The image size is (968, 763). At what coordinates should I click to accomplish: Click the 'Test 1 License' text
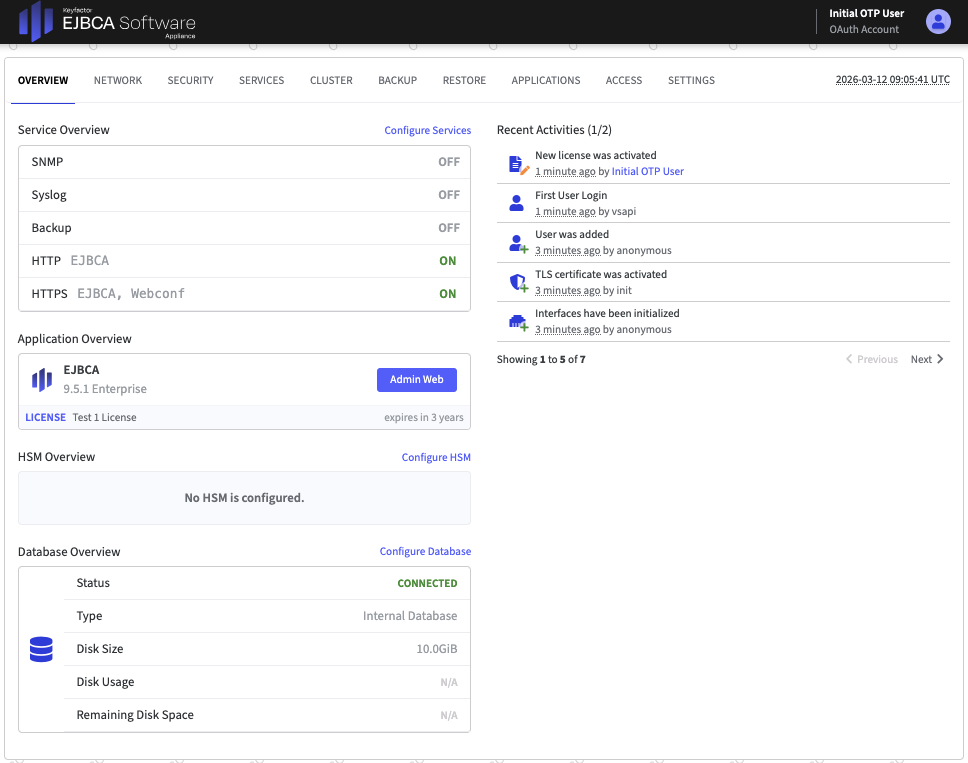104,417
